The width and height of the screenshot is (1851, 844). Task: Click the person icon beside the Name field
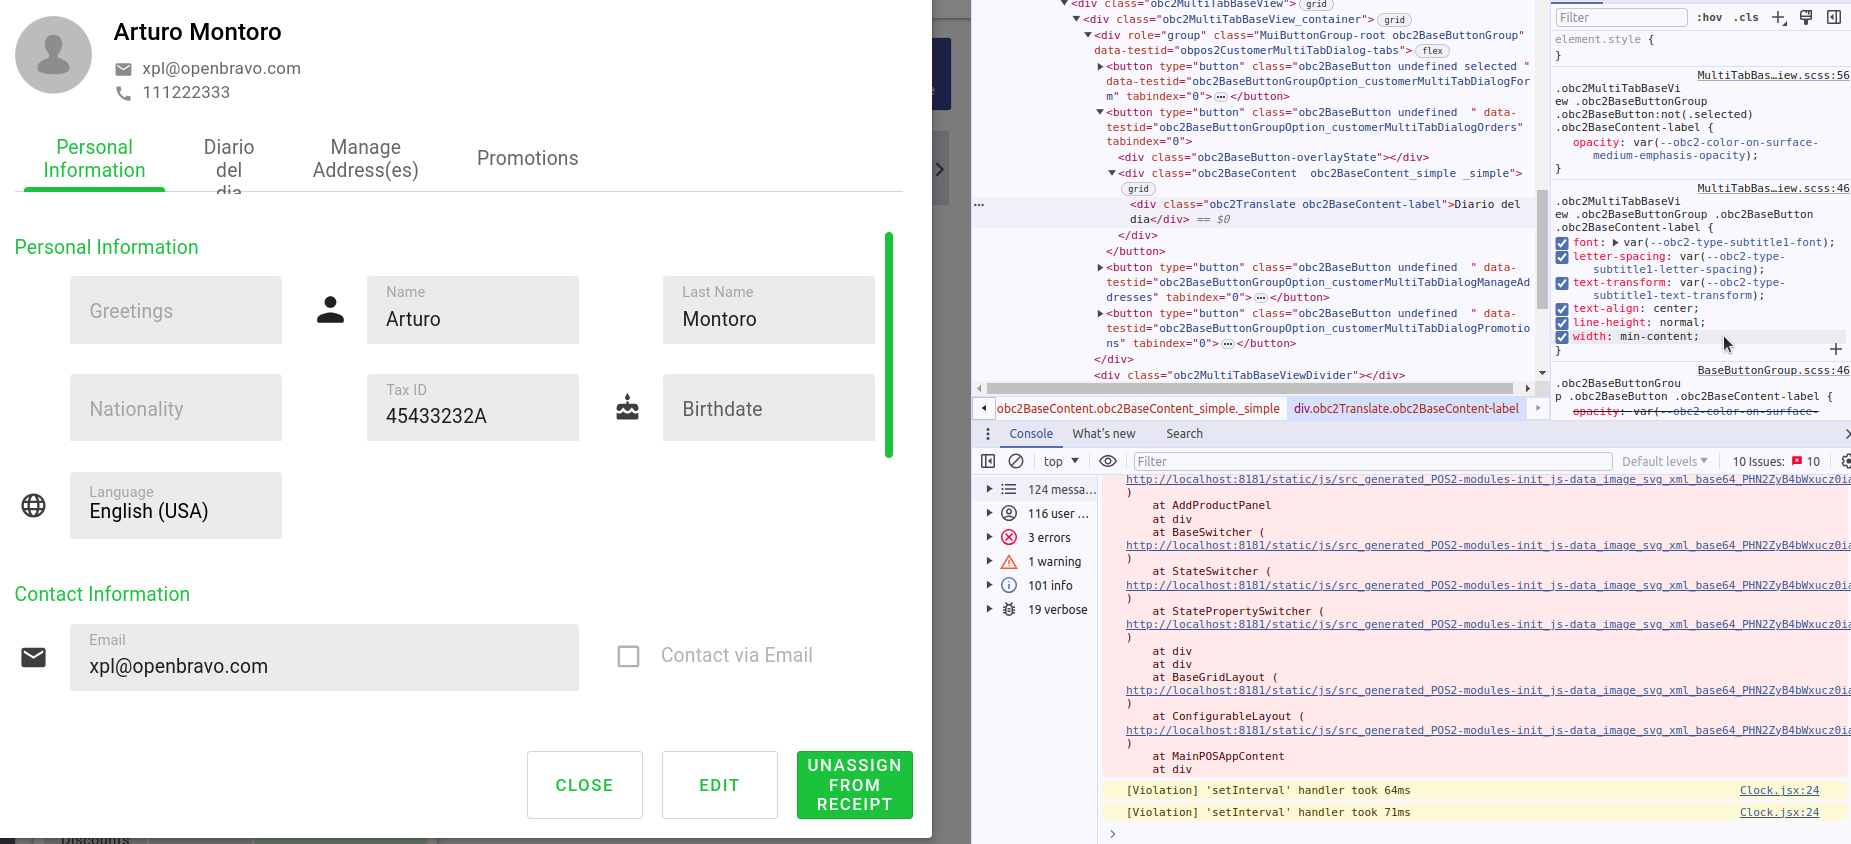tap(330, 310)
